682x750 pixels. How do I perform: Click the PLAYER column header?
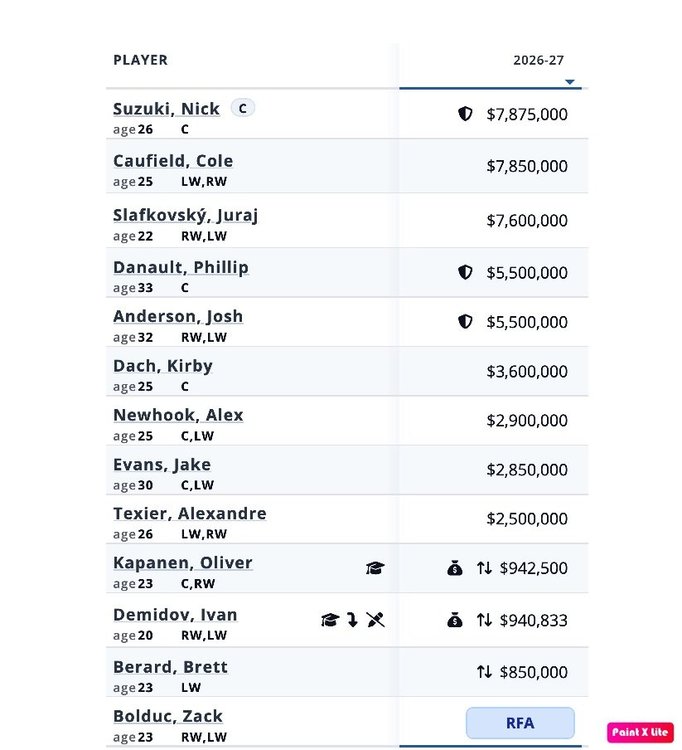click(x=141, y=60)
